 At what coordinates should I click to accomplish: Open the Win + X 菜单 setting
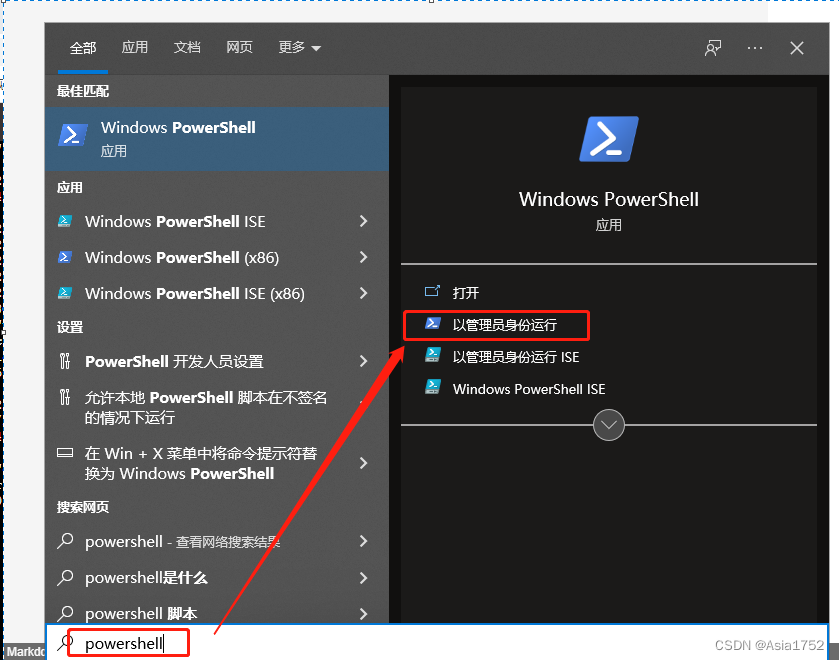[217, 464]
